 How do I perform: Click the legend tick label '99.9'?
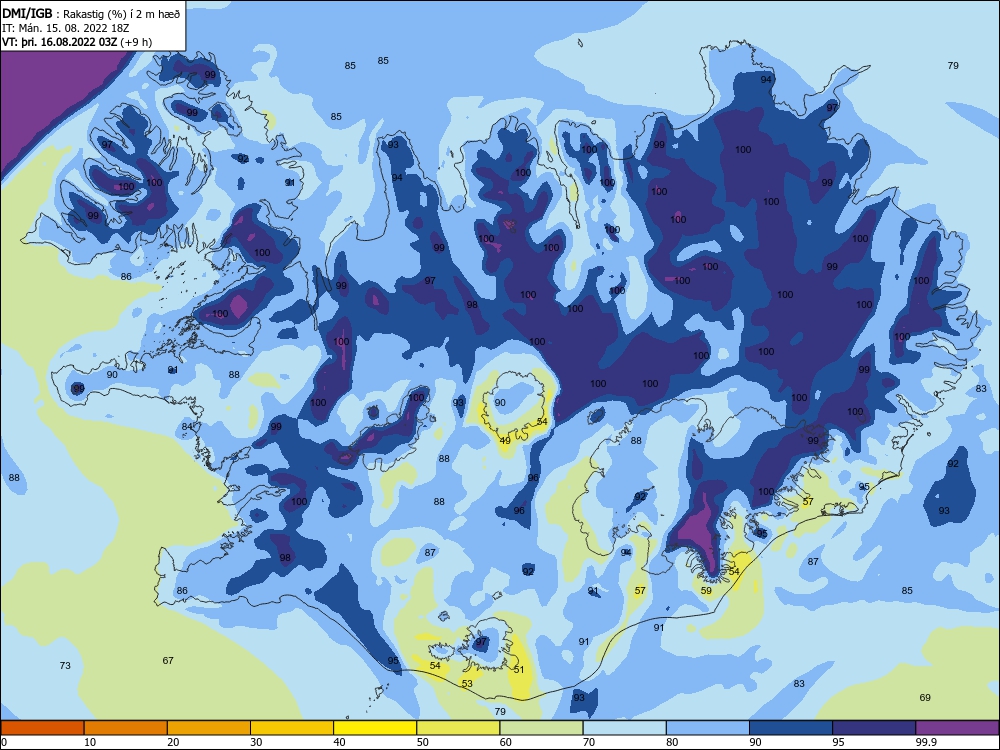tap(925, 742)
